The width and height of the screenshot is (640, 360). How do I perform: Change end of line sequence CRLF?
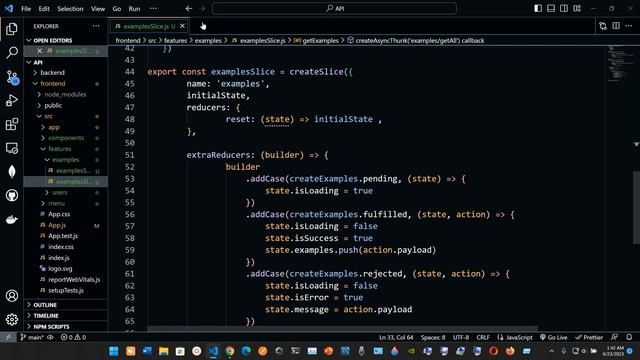[x=483, y=337]
